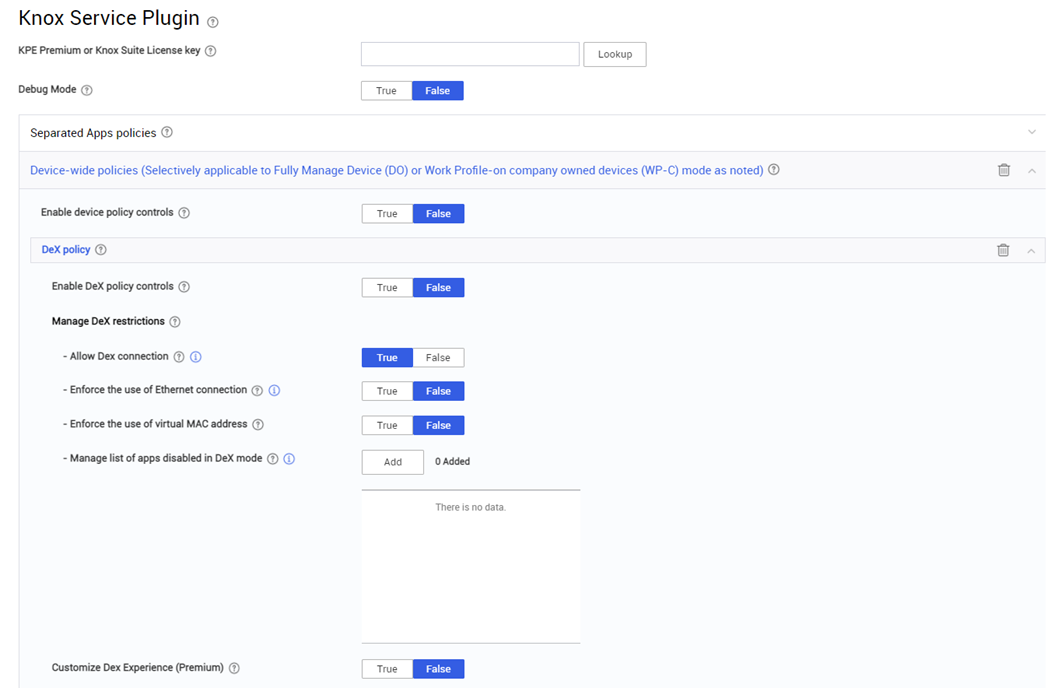The height and width of the screenshot is (688, 1055).
Task: Show help for Customize Dex Experience (Premium)
Action: point(234,668)
